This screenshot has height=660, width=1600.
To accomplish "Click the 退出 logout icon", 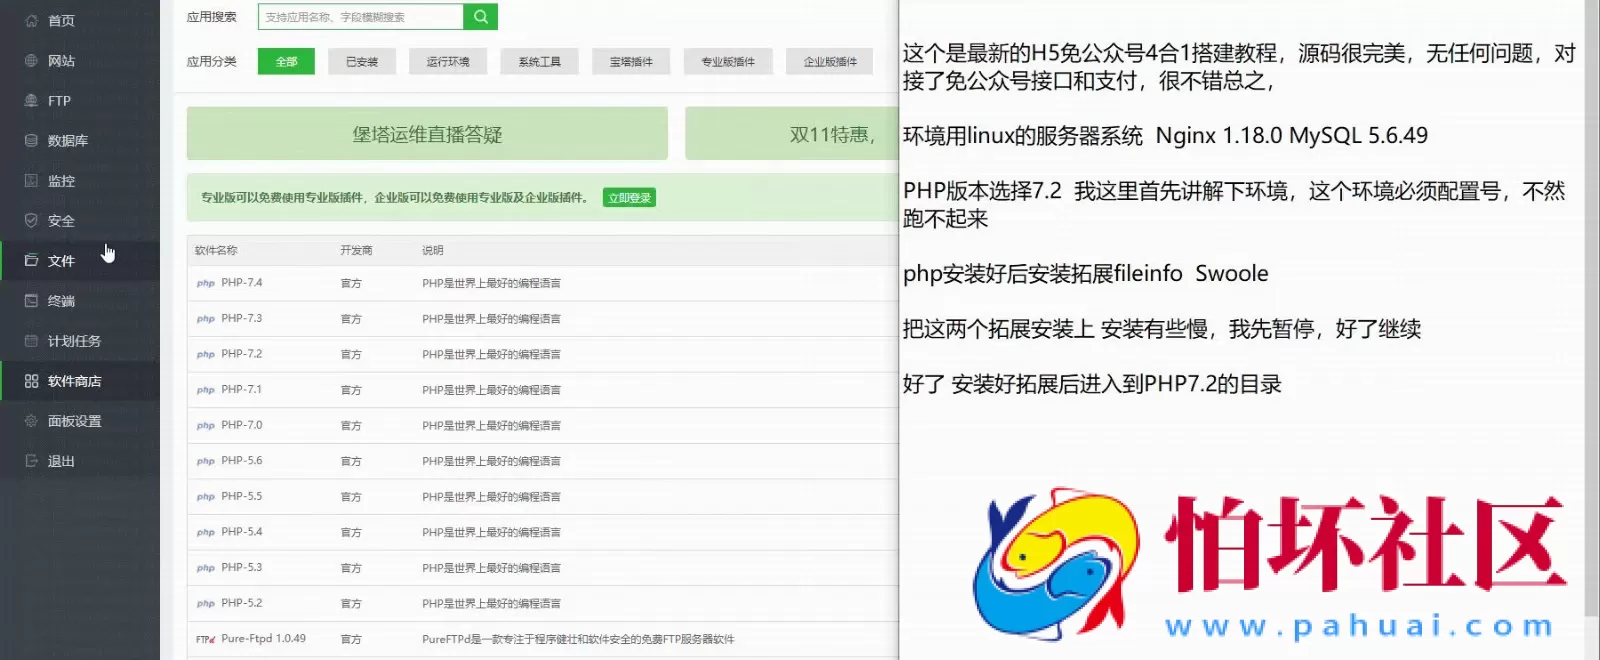I will pyautogui.click(x=31, y=461).
